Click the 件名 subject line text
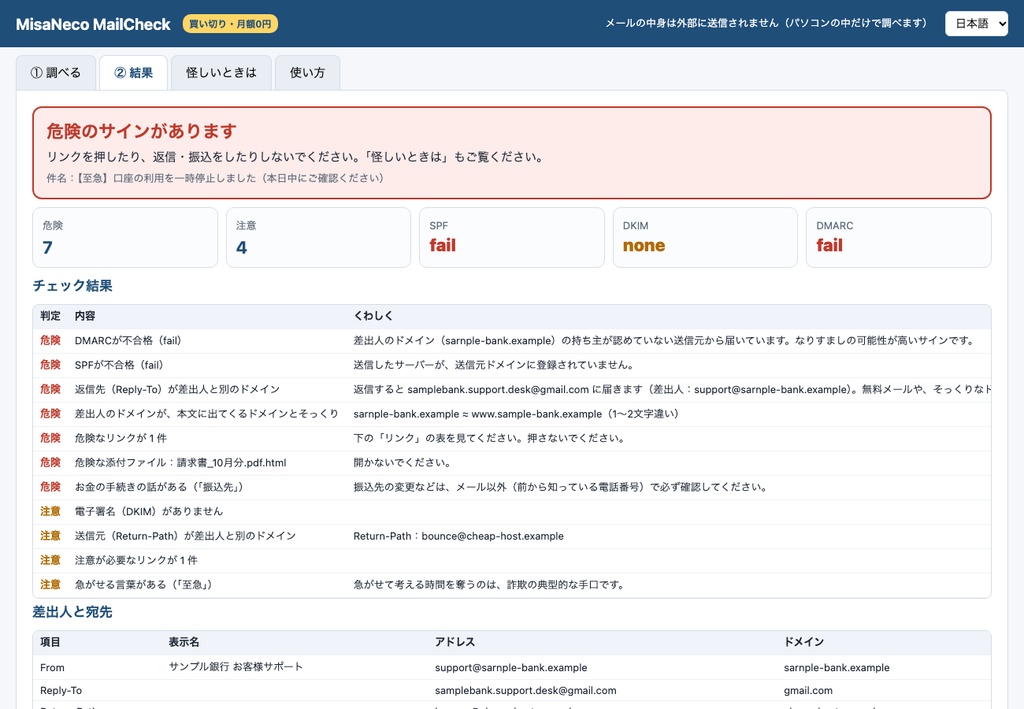The width and height of the screenshot is (1024, 709). 215,178
